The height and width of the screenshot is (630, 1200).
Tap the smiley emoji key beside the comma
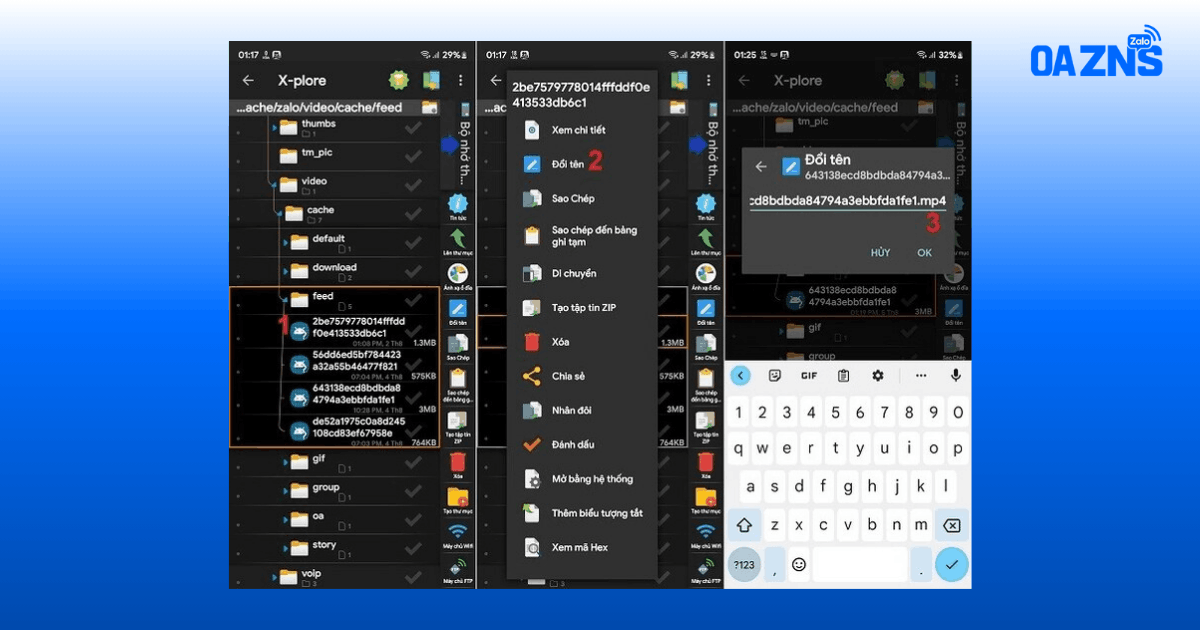[798, 564]
